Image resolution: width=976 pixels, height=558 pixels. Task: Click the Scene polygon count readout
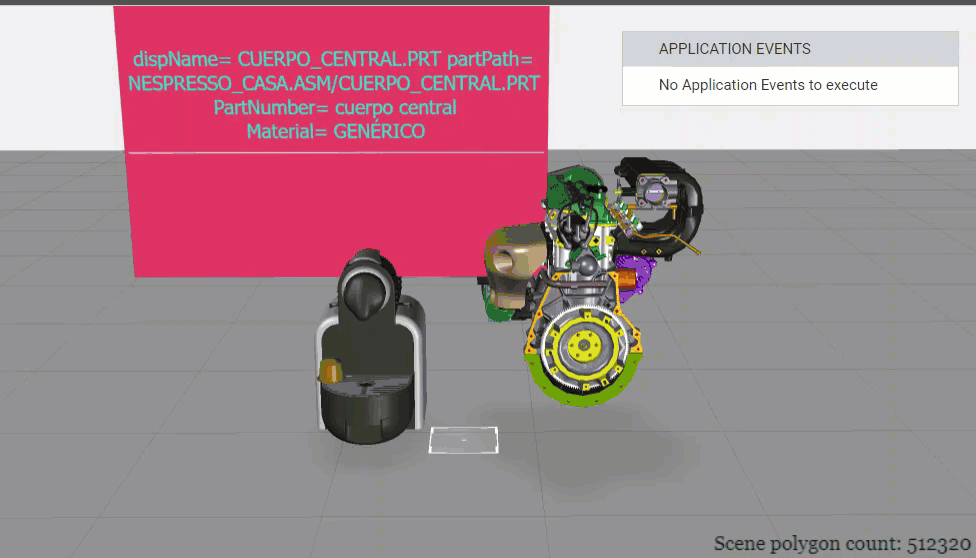click(842, 544)
